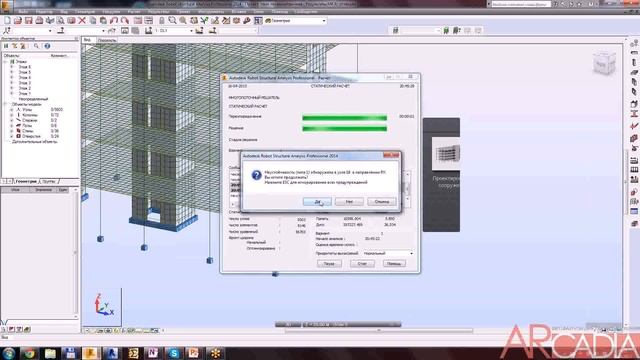640x360 pixels.
Task: Collapse the Этажи root node
Action: tap(6, 62)
